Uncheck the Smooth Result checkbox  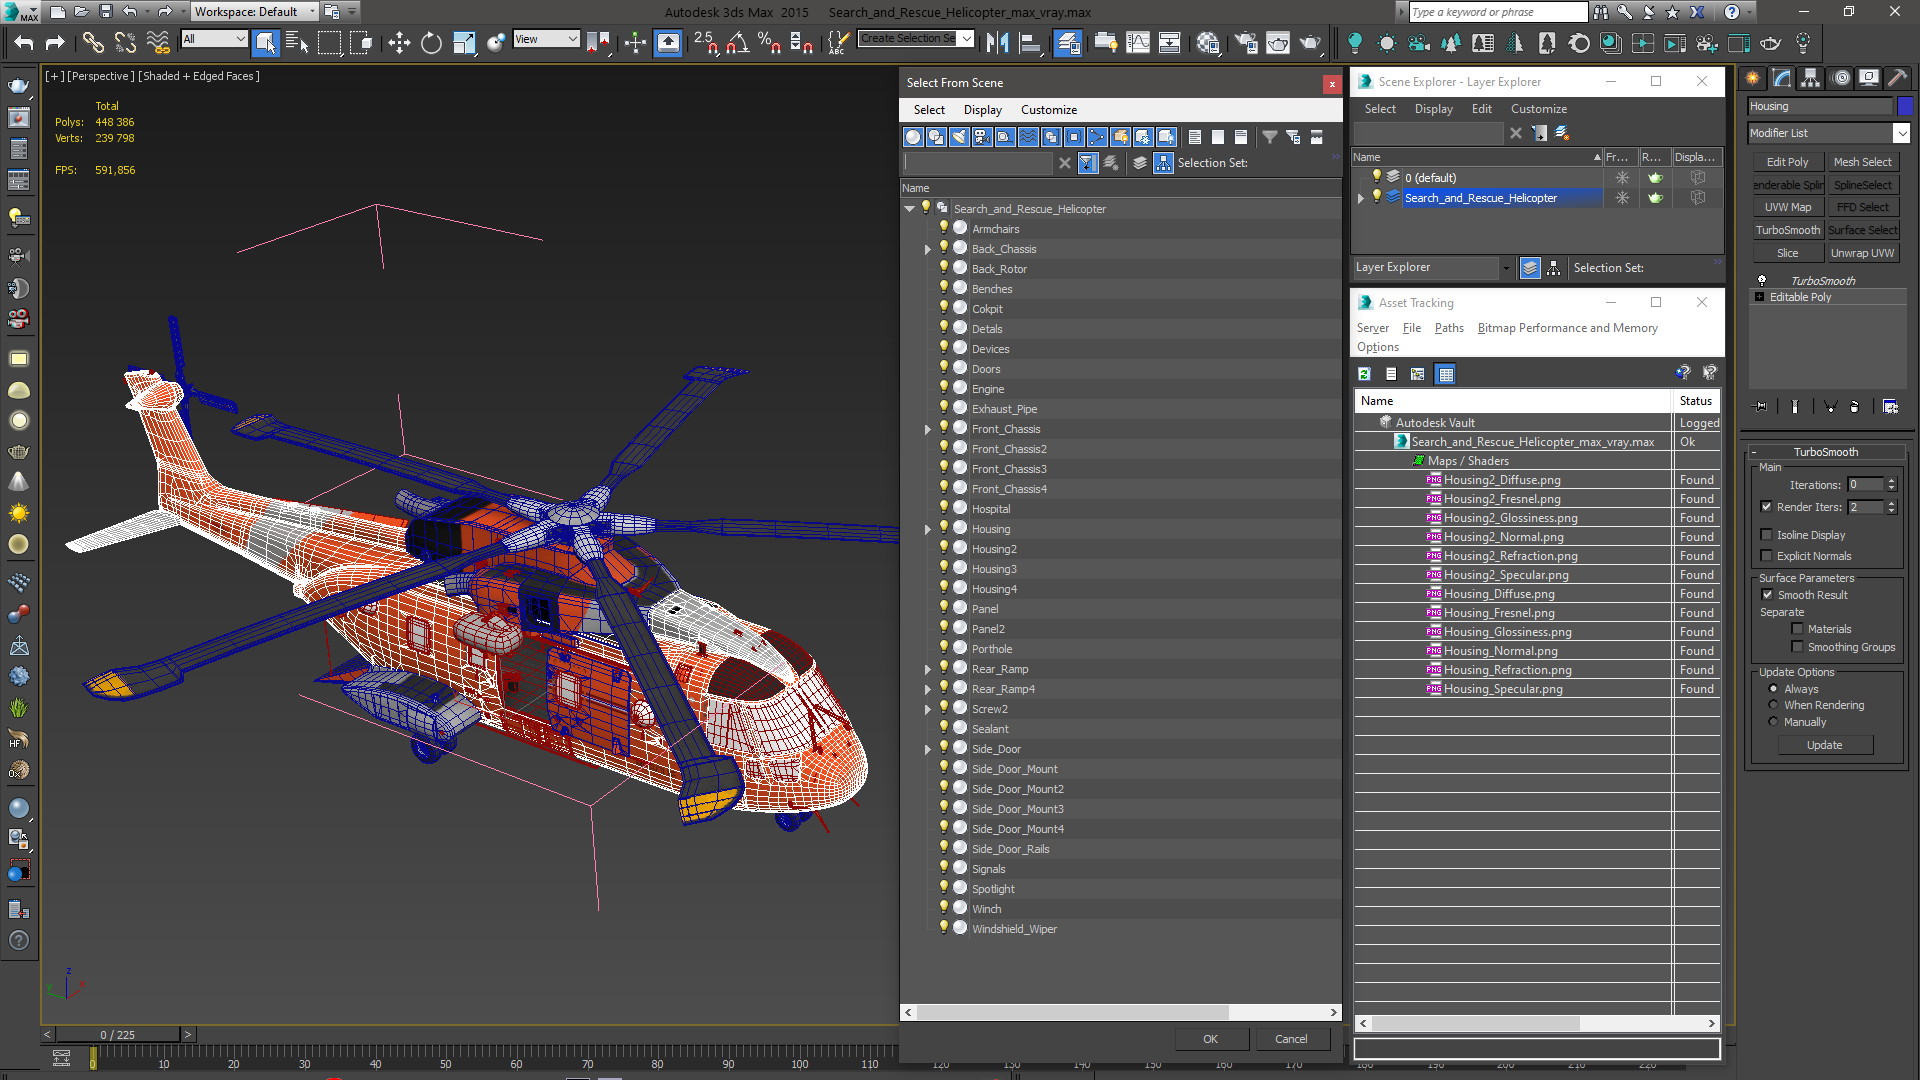[x=1767, y=595]
